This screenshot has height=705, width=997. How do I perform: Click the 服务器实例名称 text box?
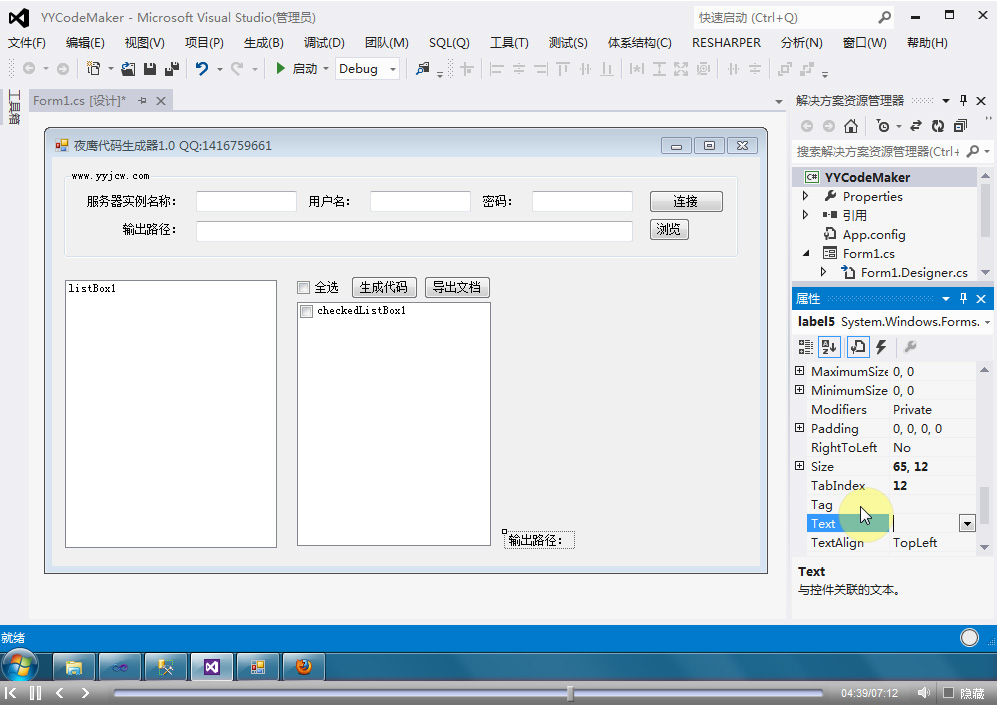pos(246,202)
